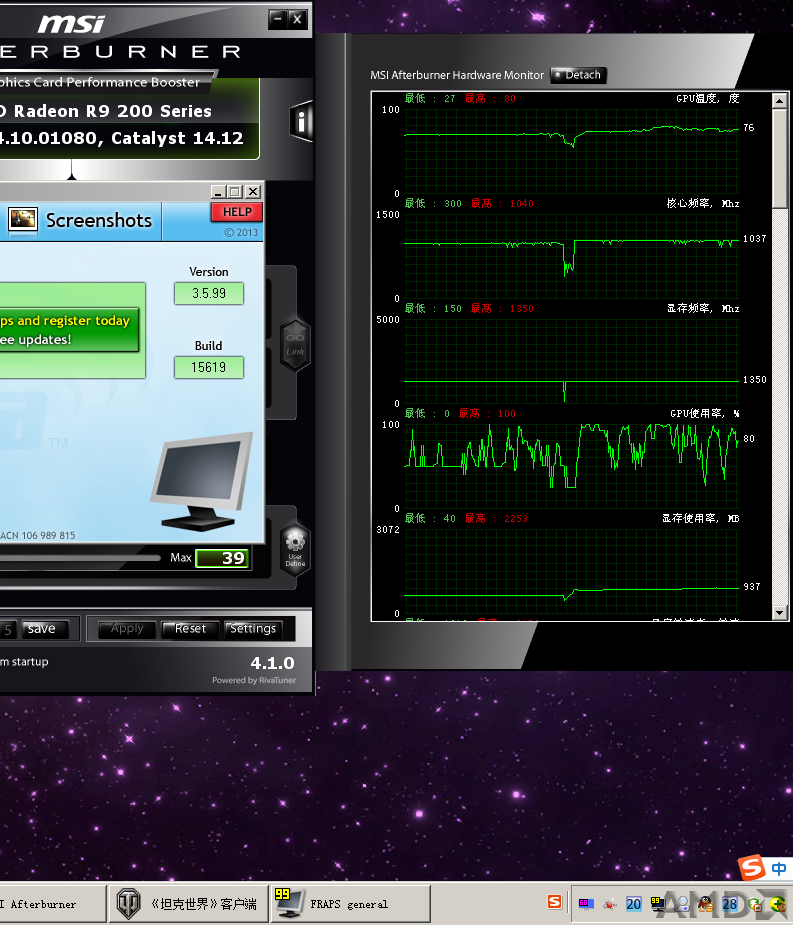This screenshot has width=793, height=925.
Task: Click the Detach button on hardware monitor
Action: coord(578,75)
